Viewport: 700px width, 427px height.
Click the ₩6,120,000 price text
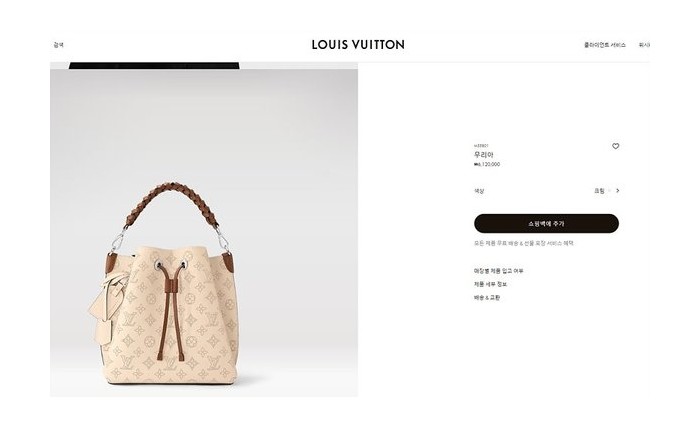(x=487, y=164)
